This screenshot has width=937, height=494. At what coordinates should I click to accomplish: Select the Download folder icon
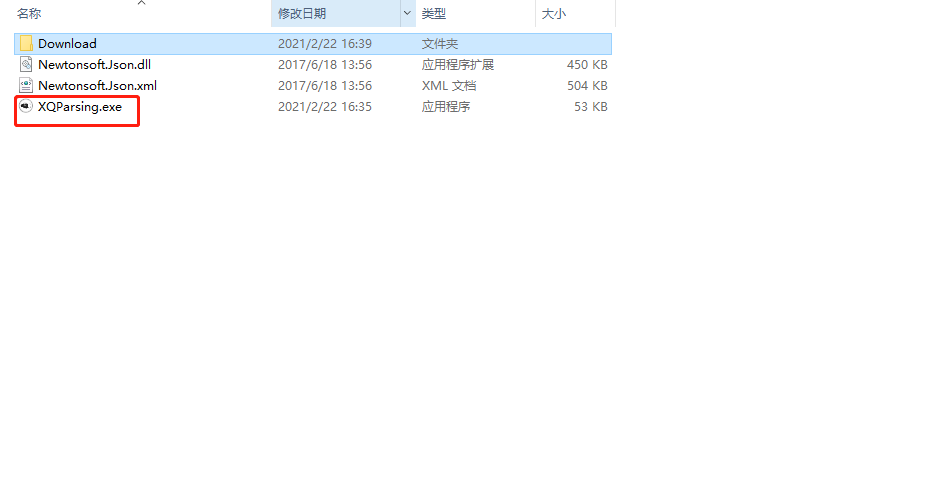tap(26, 44)
